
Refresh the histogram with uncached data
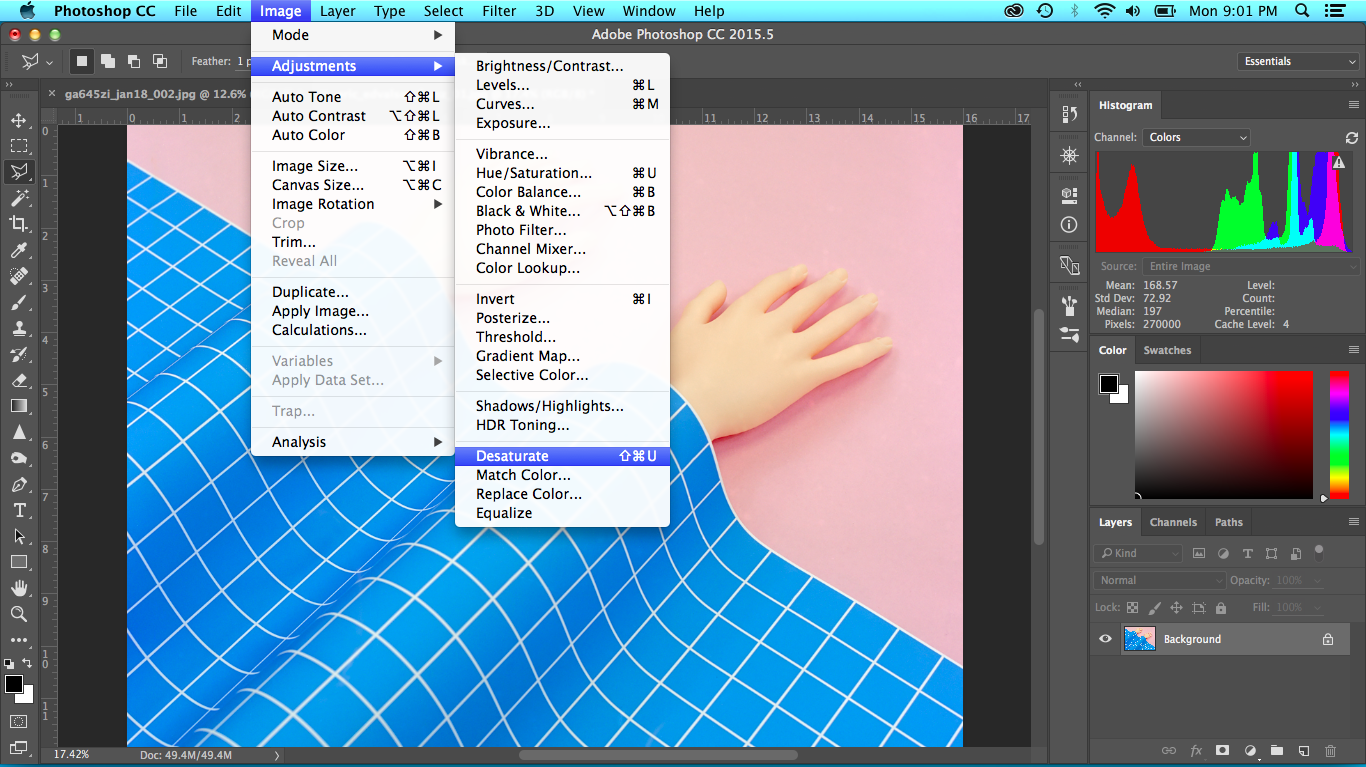1352,138
